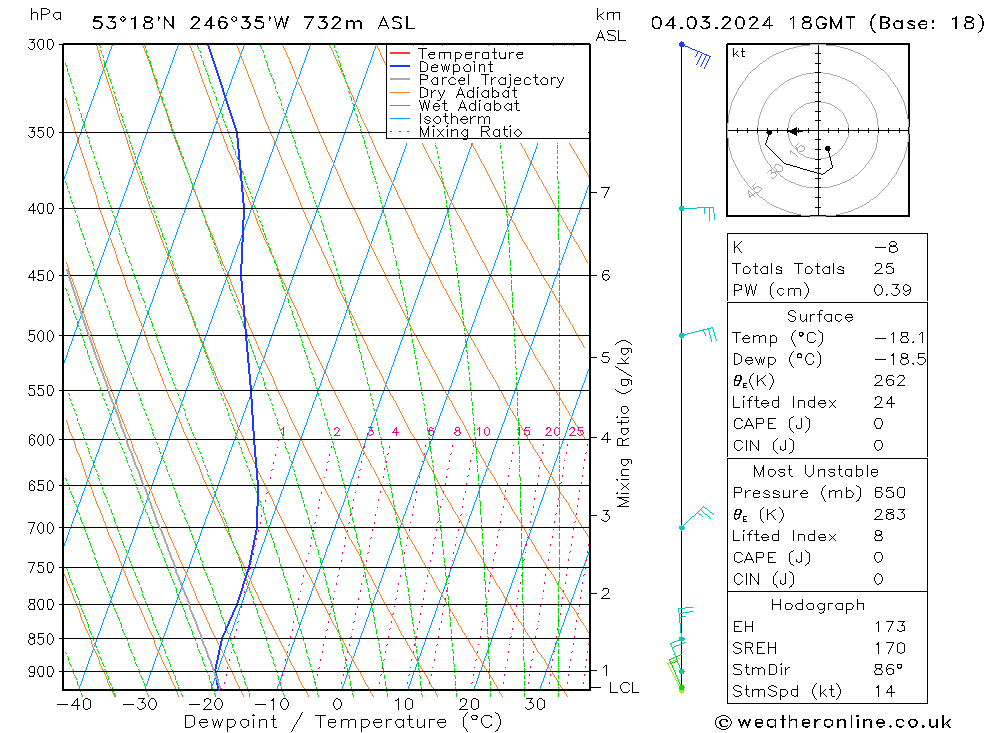Screen dimensions: 1000x733
Task: Click the Pressure (mb) value 650
Action: (x=890, y=492)
